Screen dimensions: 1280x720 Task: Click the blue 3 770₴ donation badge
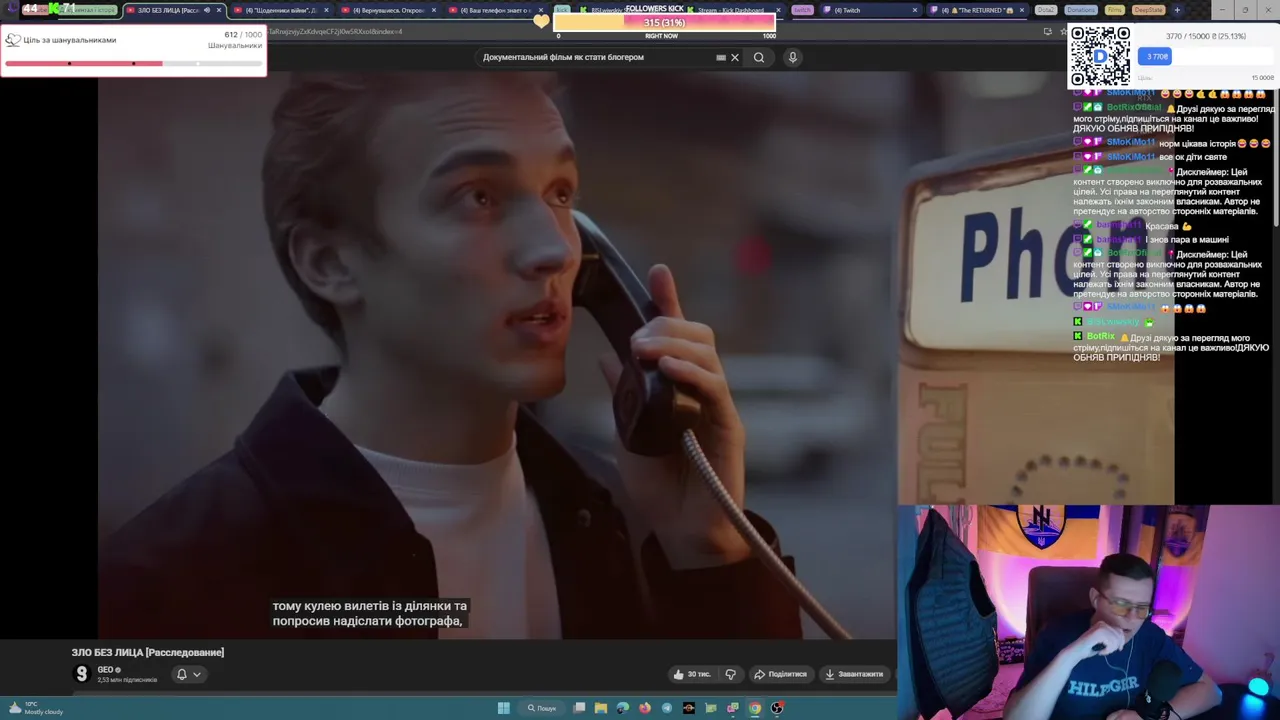[x=1156, y=56]
